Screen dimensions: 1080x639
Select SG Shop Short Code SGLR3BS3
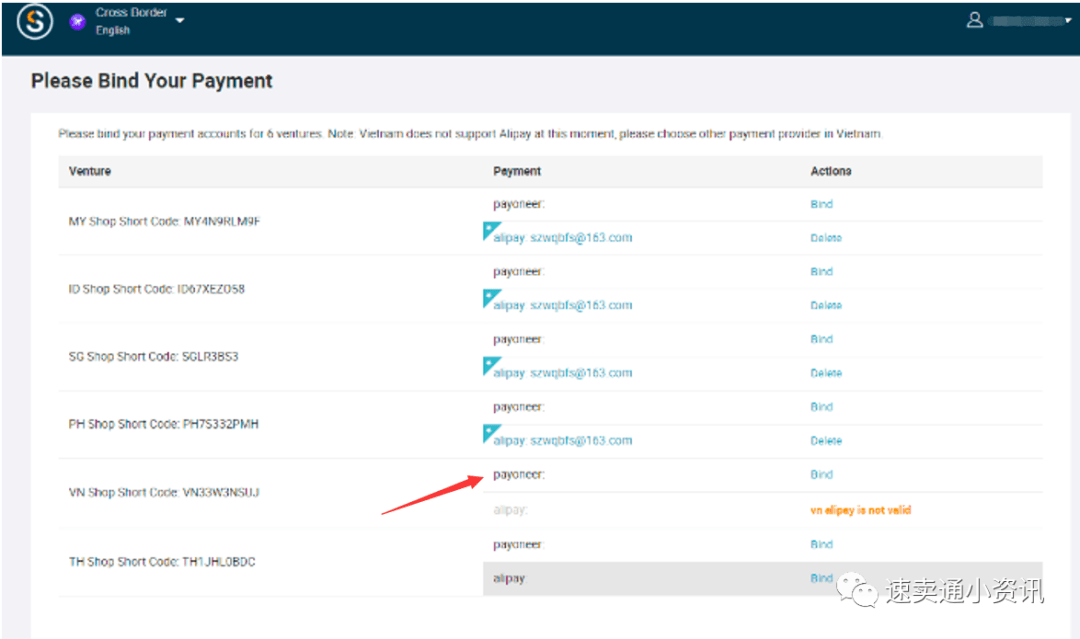click(x=153, y=356)
